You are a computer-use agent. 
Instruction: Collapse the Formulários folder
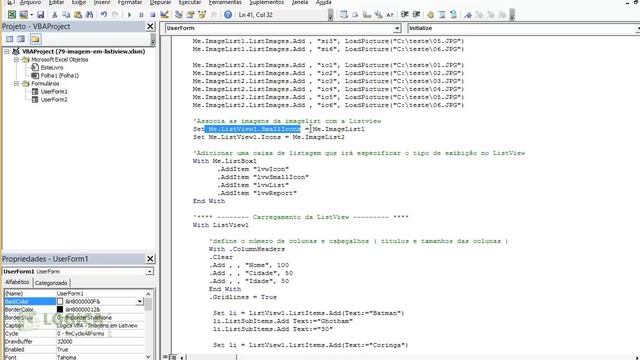pos(16,84)
